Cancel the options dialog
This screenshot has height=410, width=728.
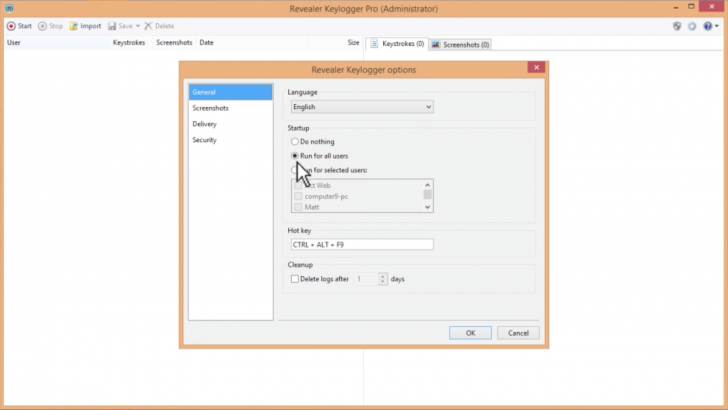pyautogui.click(x=518, y=333)
